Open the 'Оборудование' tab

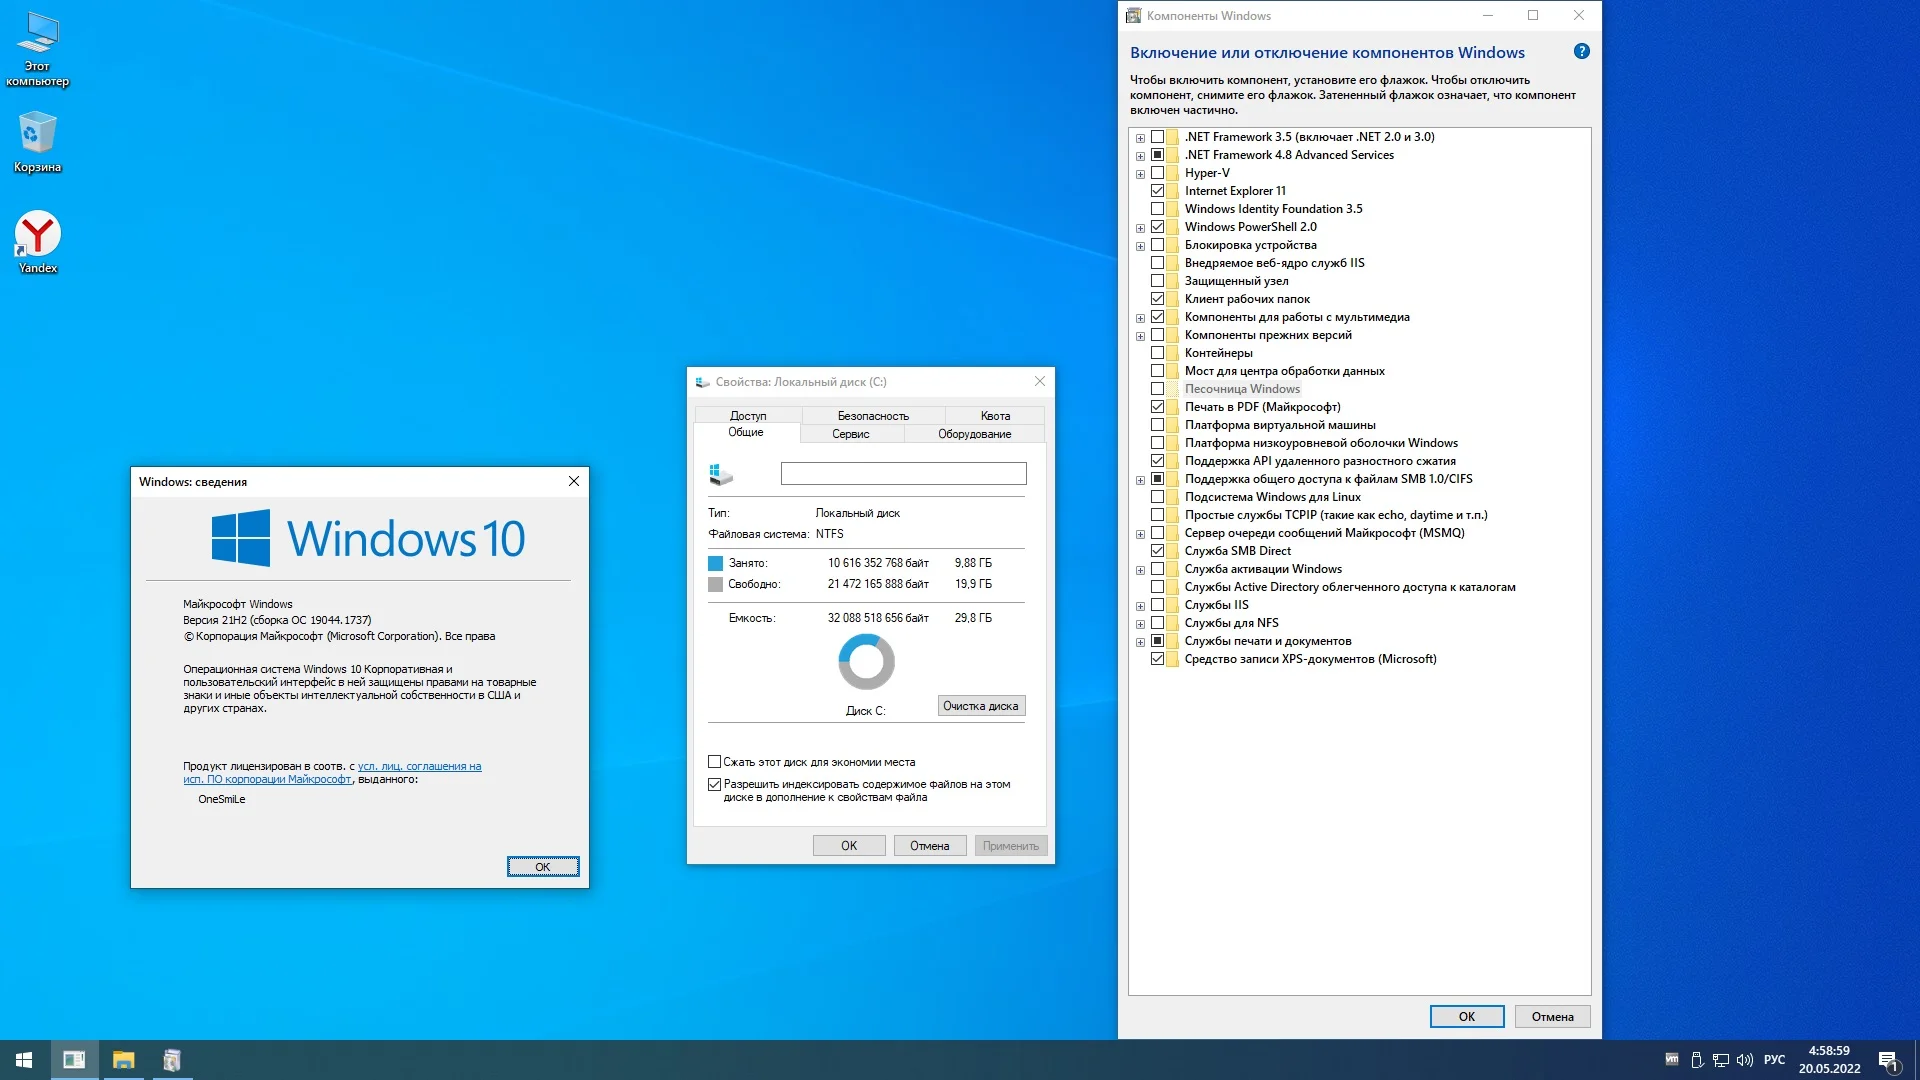(x=974, y=434)
